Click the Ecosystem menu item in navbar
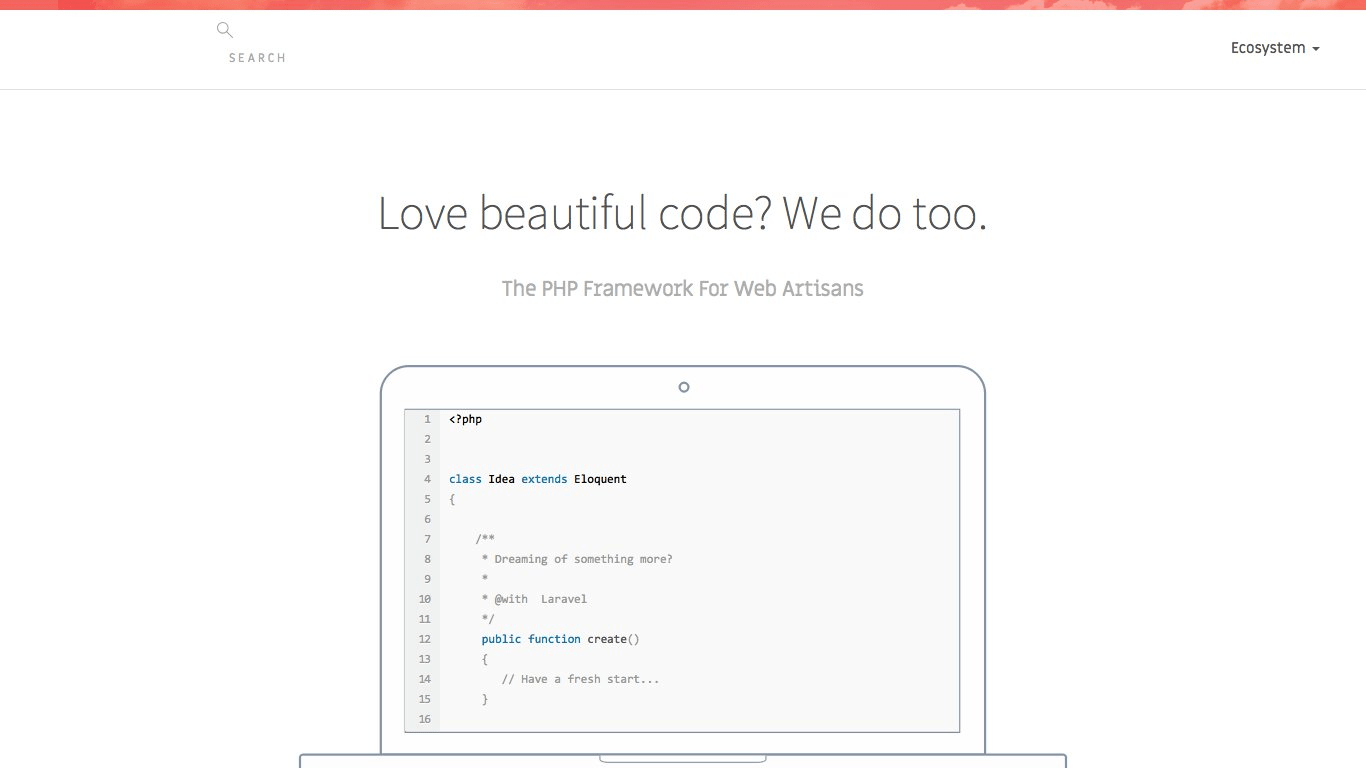This screenshot has width=1366, height=768. [1268, 47]
